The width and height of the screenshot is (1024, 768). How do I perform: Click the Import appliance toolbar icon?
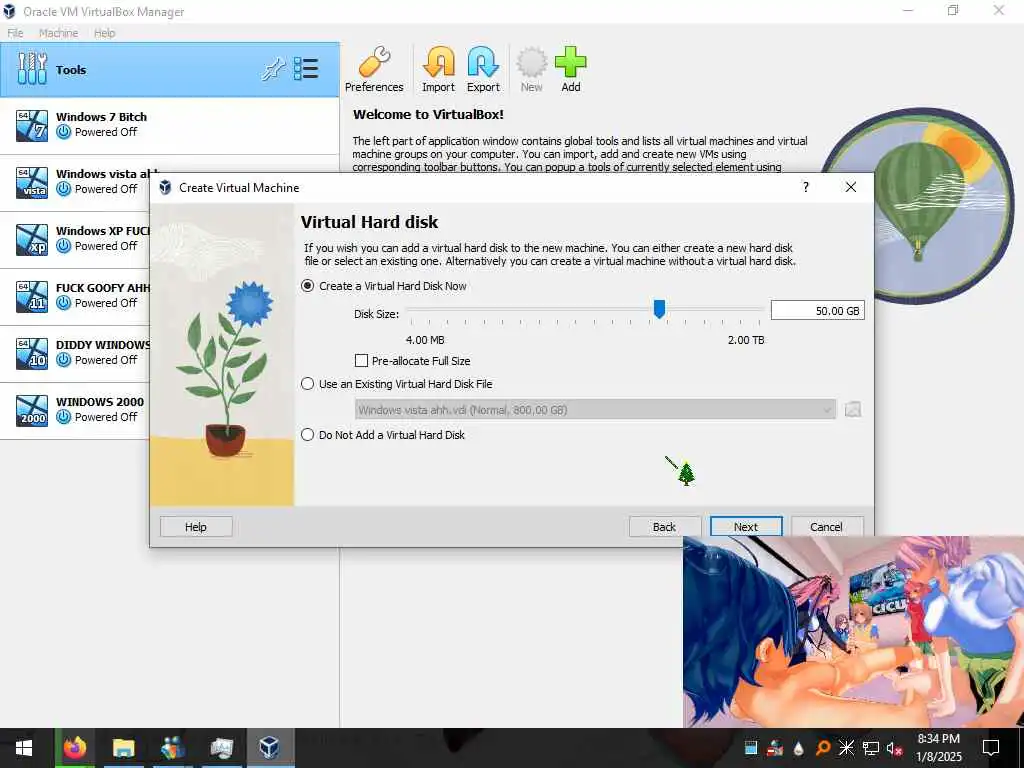coord(438,63)
